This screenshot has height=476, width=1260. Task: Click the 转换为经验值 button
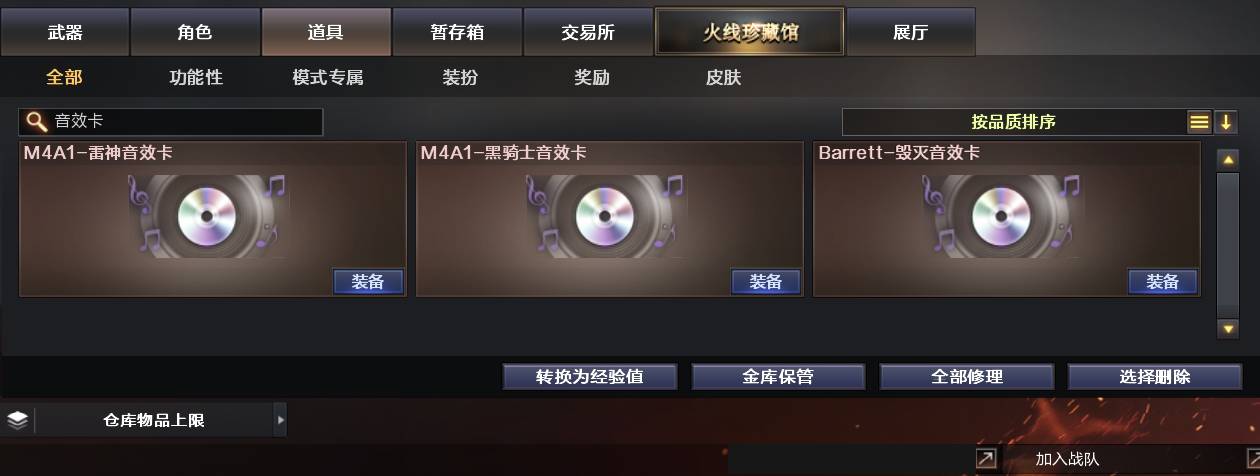(590, 377)
